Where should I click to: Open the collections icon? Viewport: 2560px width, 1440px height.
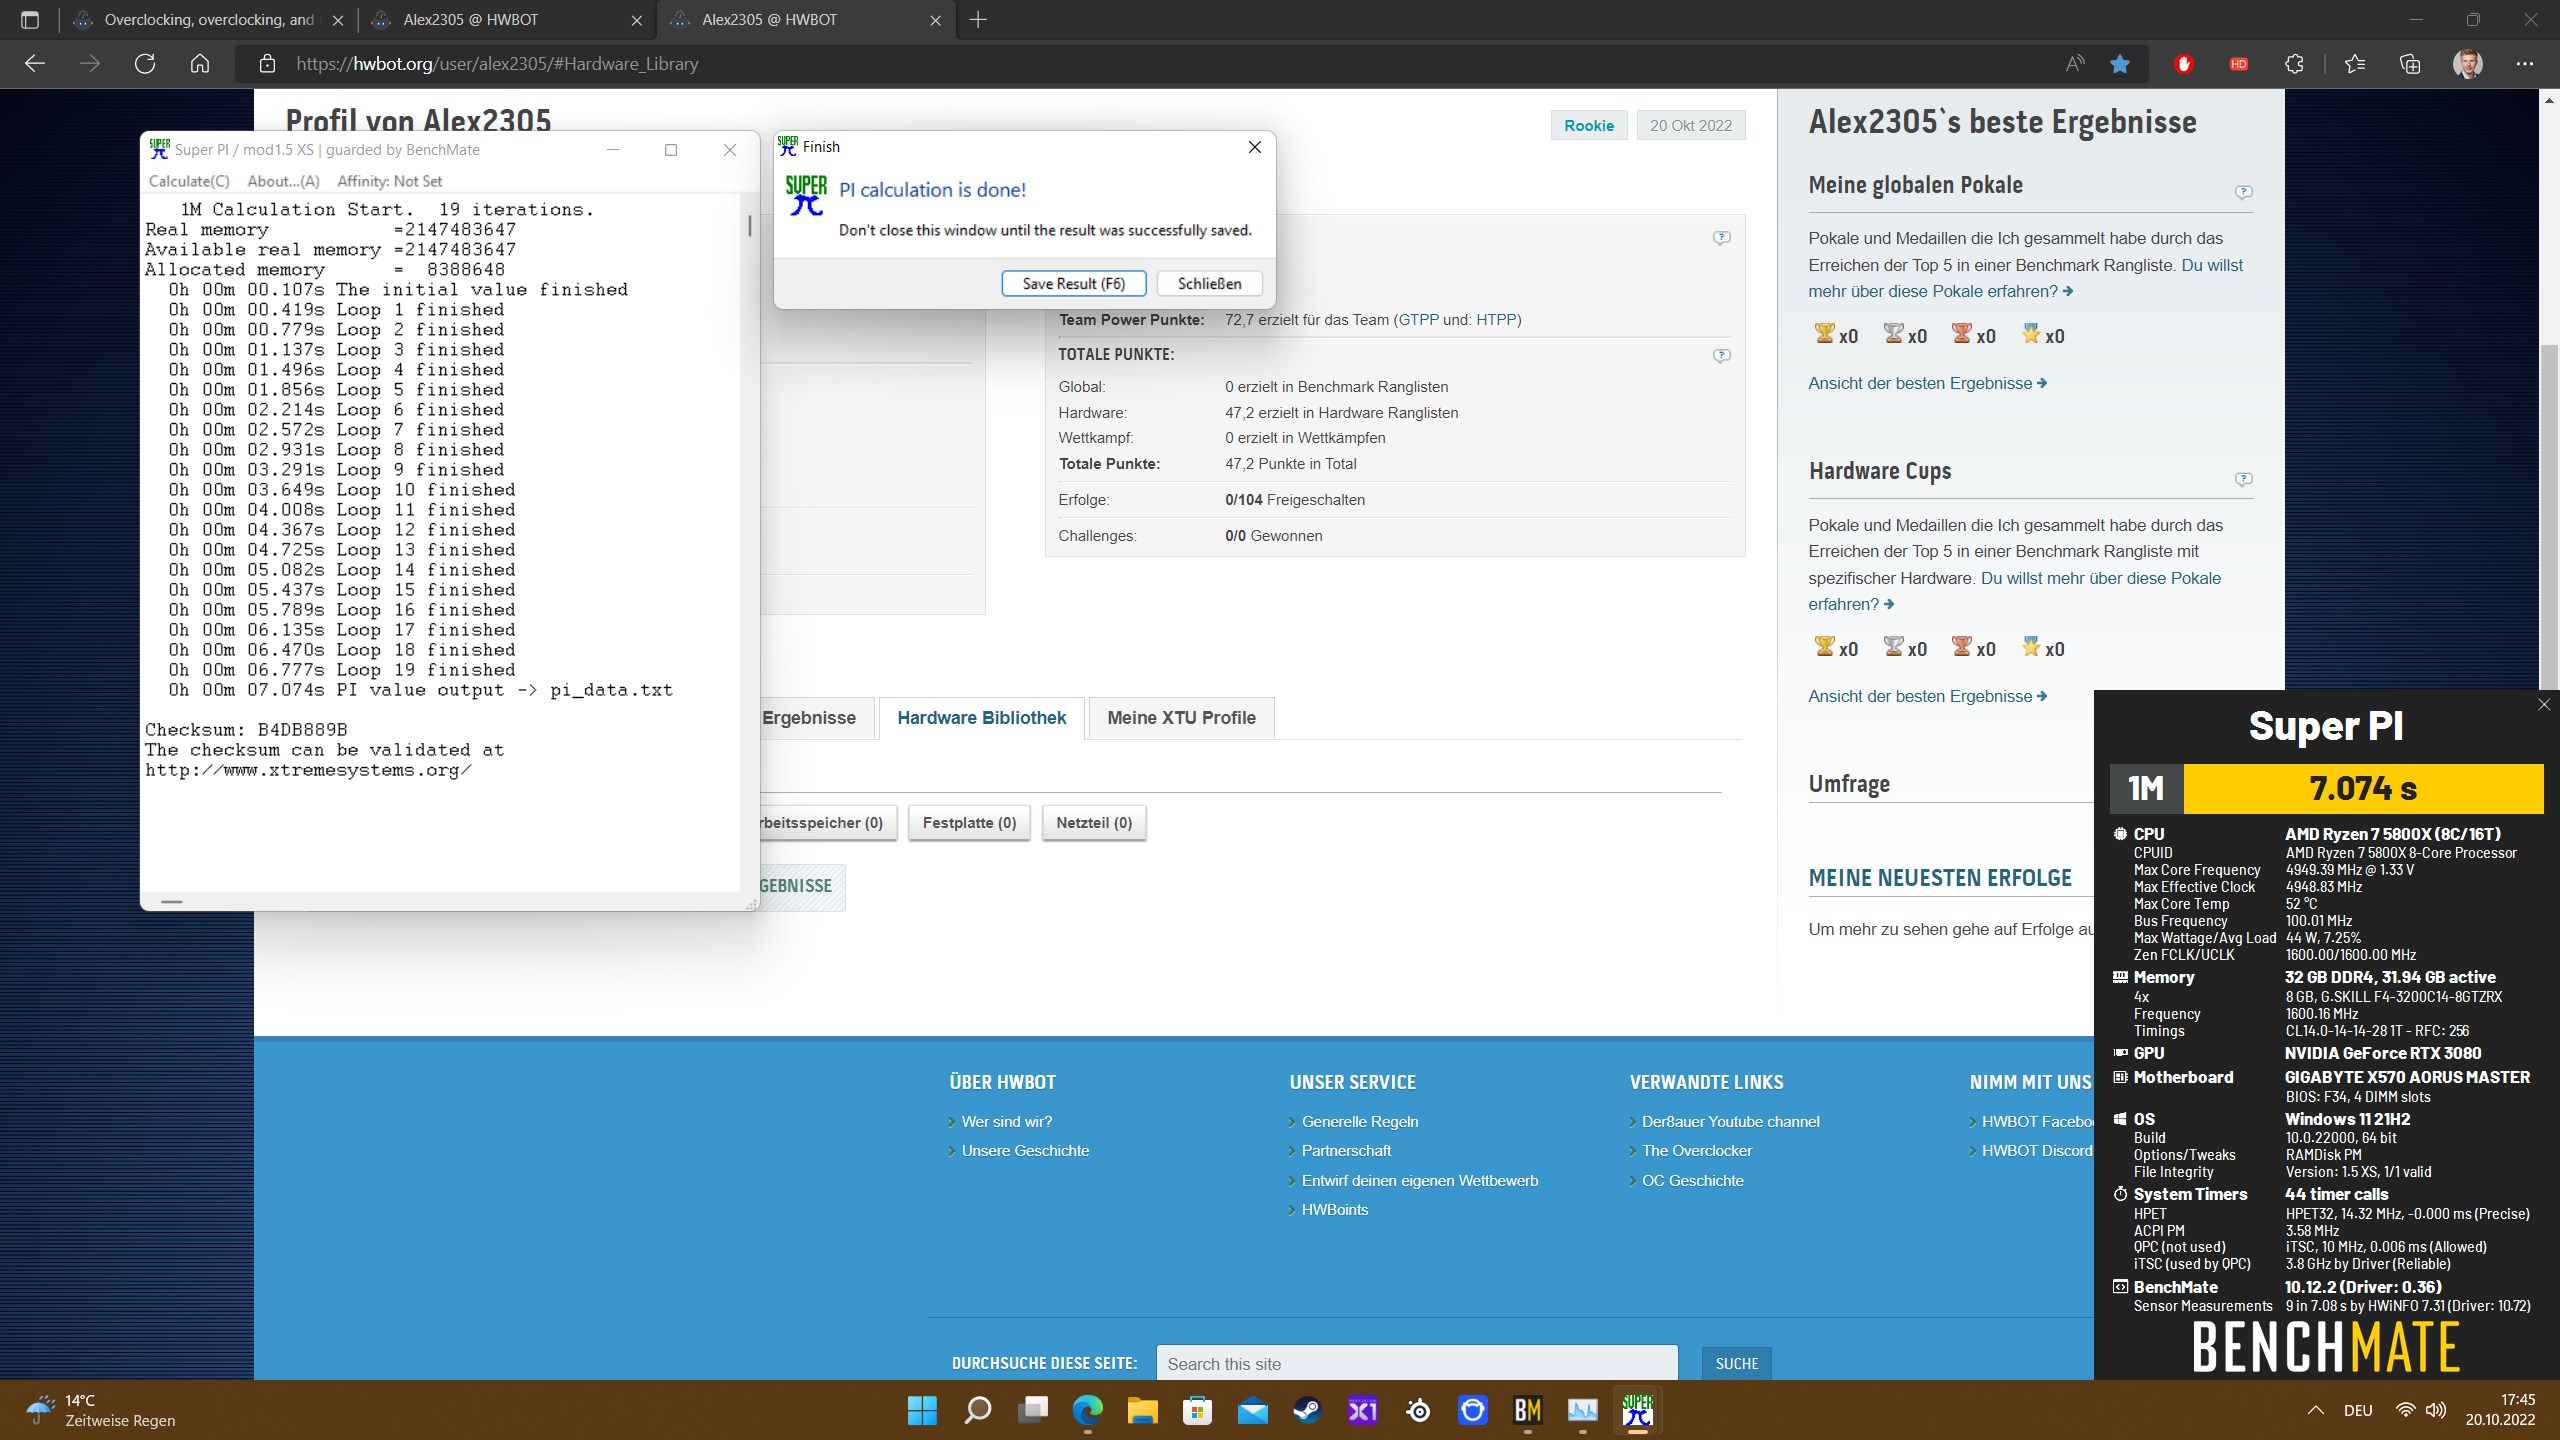tap(2410, 64)
